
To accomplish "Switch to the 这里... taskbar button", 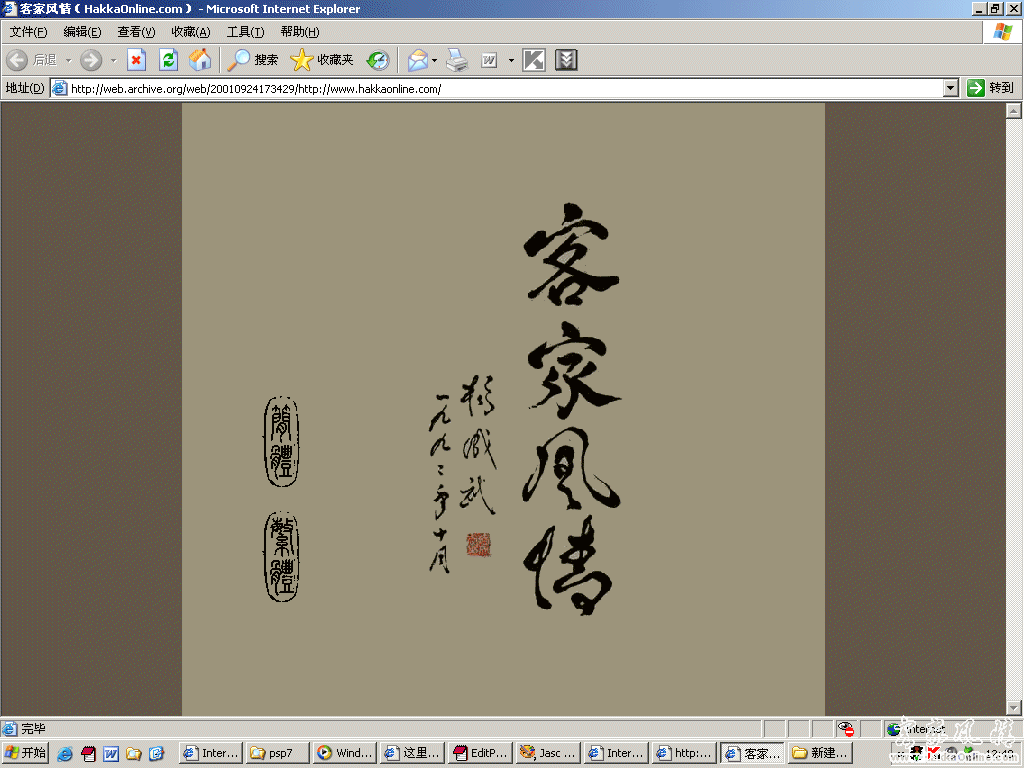I will pos(412,753).
